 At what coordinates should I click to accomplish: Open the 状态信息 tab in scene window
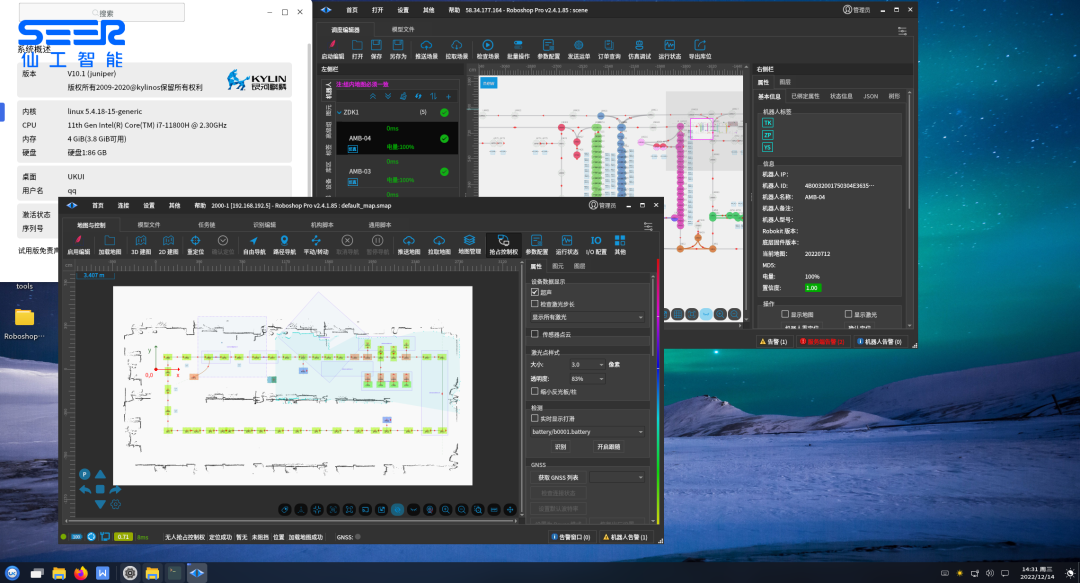click(841, 96)
